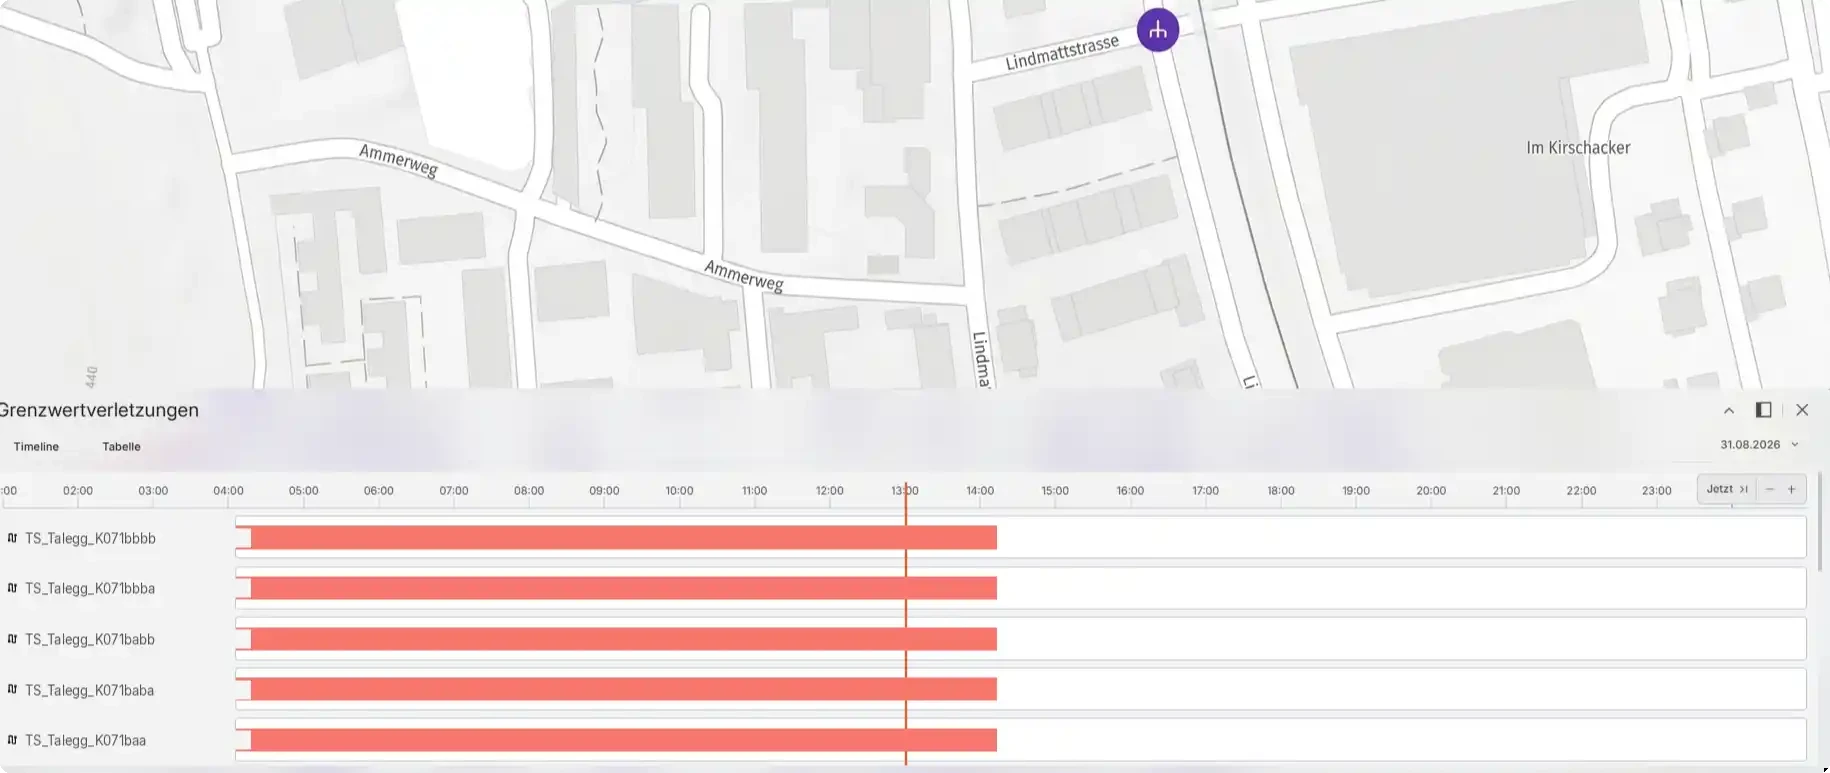Click the icon beside TS_Talegg_K071baba

(12, 690)
